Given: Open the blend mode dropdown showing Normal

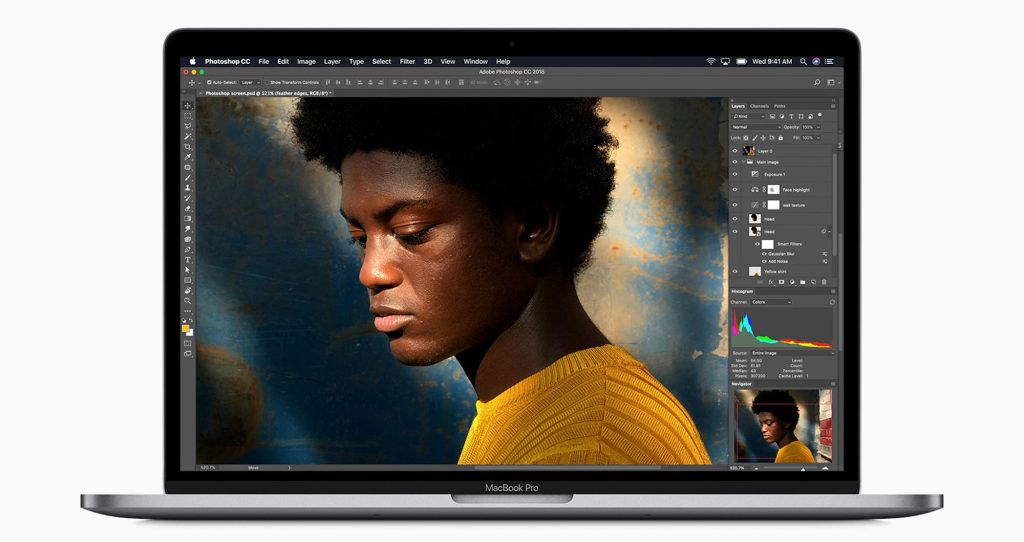Looking at the screenshot, I should coord(756,127).
